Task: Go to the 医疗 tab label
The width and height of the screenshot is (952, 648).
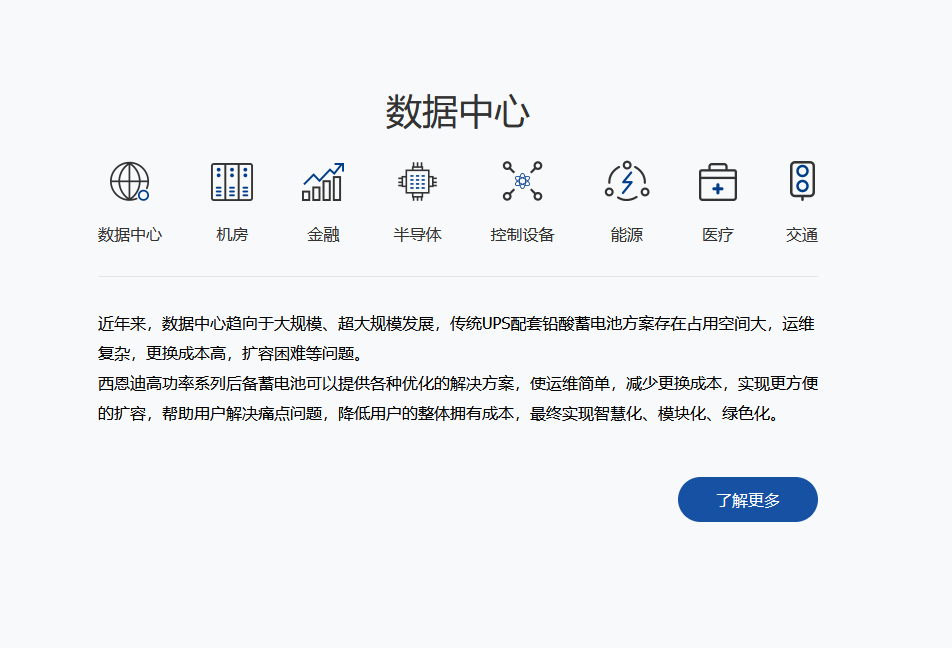Action: (x=718, y=234)
